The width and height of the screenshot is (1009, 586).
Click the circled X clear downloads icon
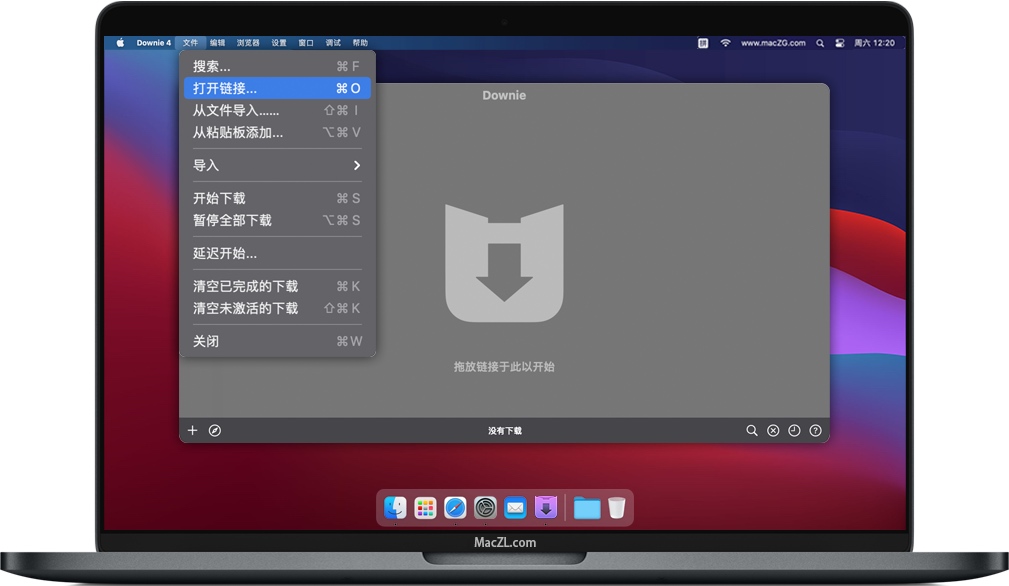tap(773, 430)
